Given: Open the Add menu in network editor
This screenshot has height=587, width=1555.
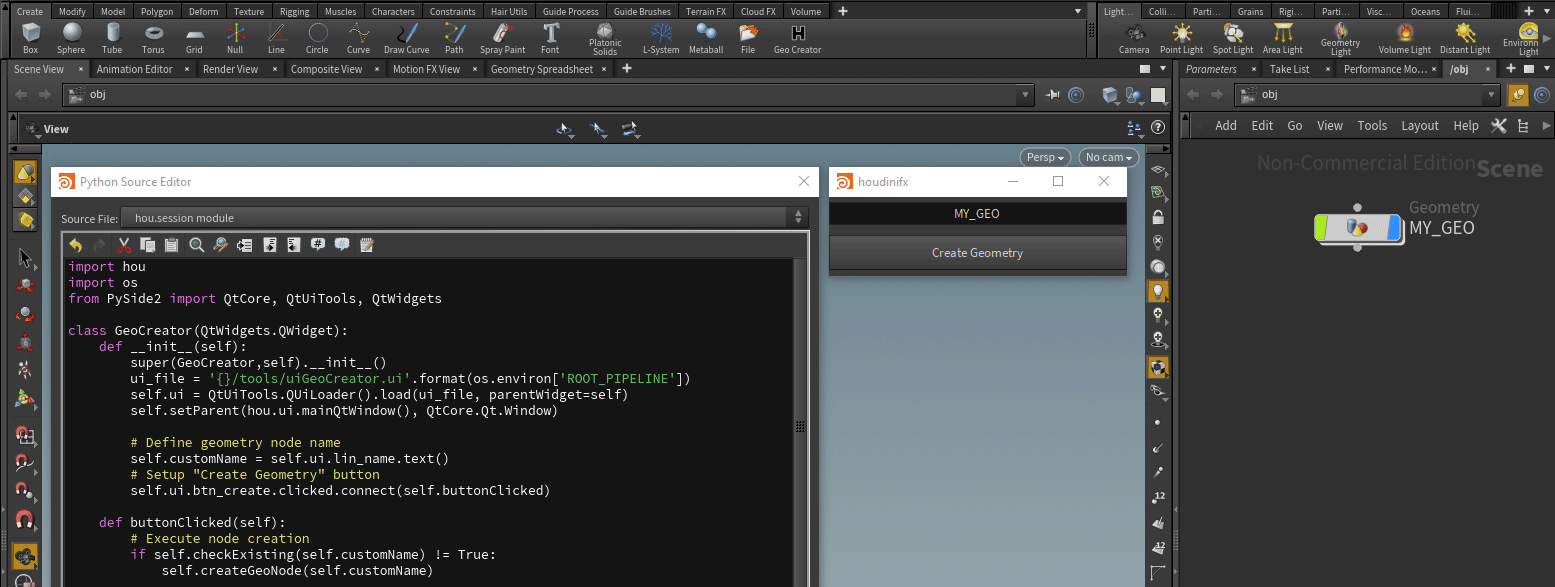Looking at the screenshot, I should pyautogui.click(x=1226, y=126).
